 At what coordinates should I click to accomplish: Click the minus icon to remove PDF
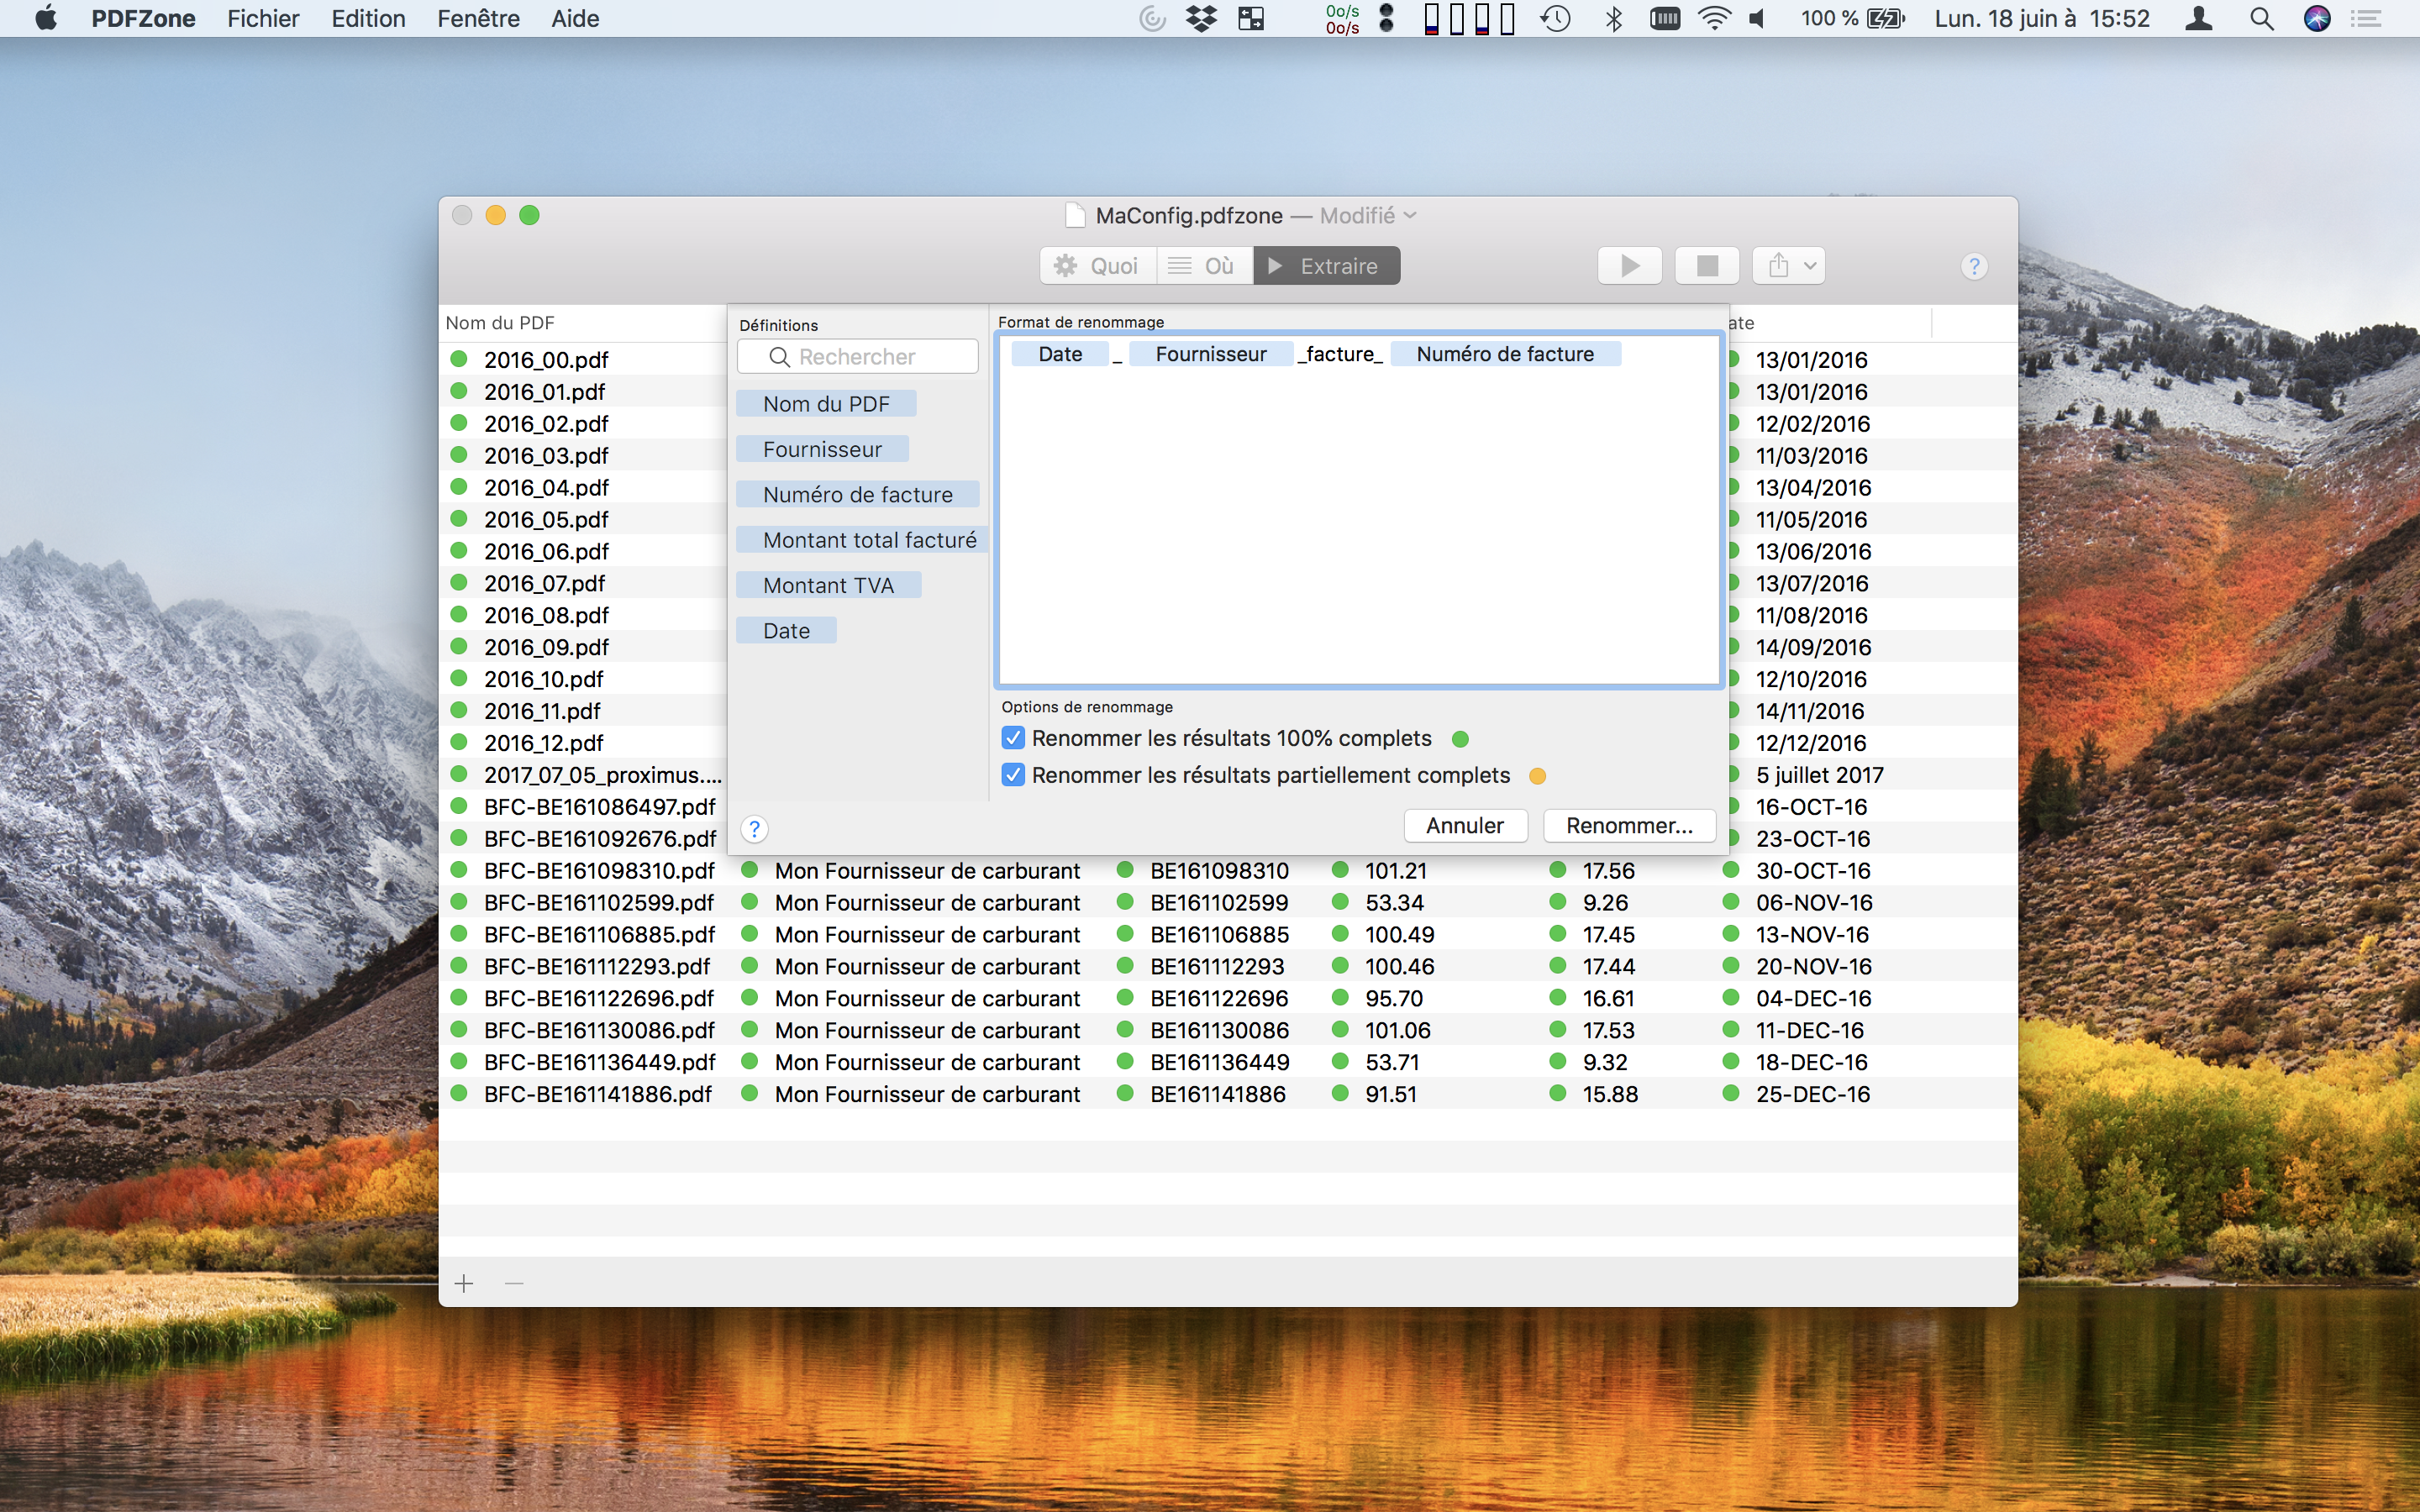click(x=514, y=1283)
